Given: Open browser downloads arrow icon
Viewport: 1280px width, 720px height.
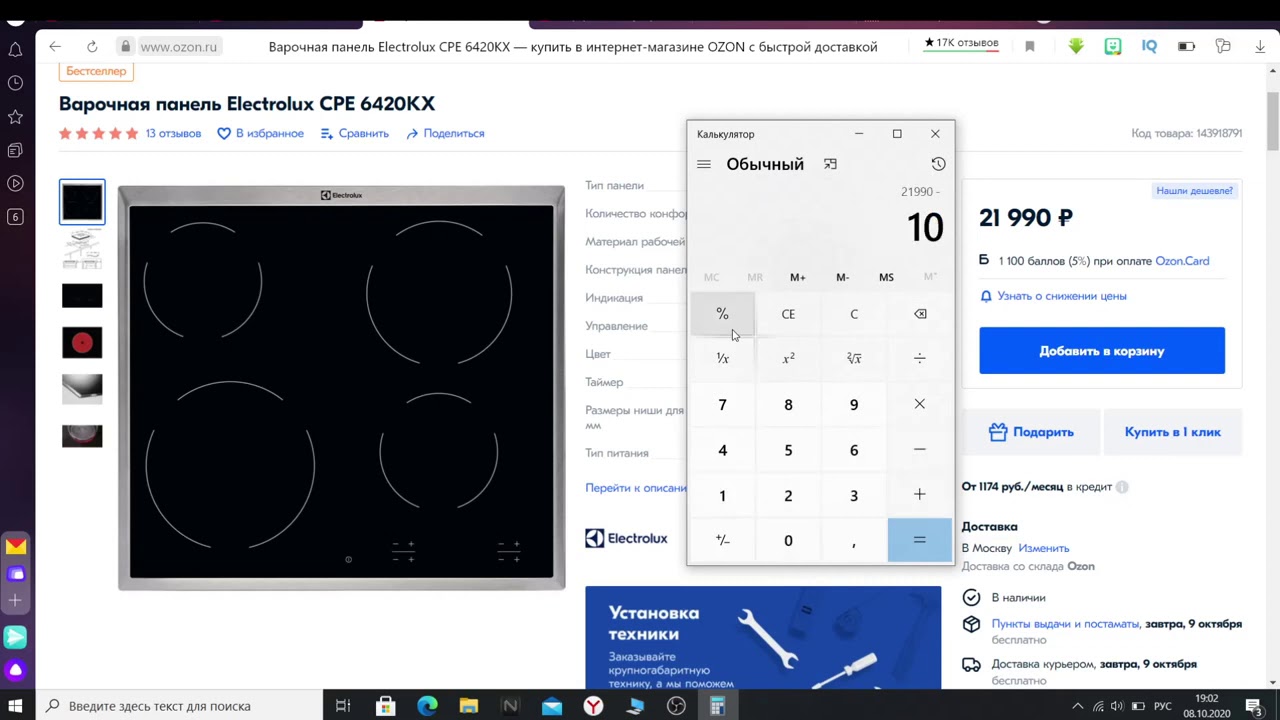Looking at the screenshot, I should pyautogui.click(x=1260, y=46).
